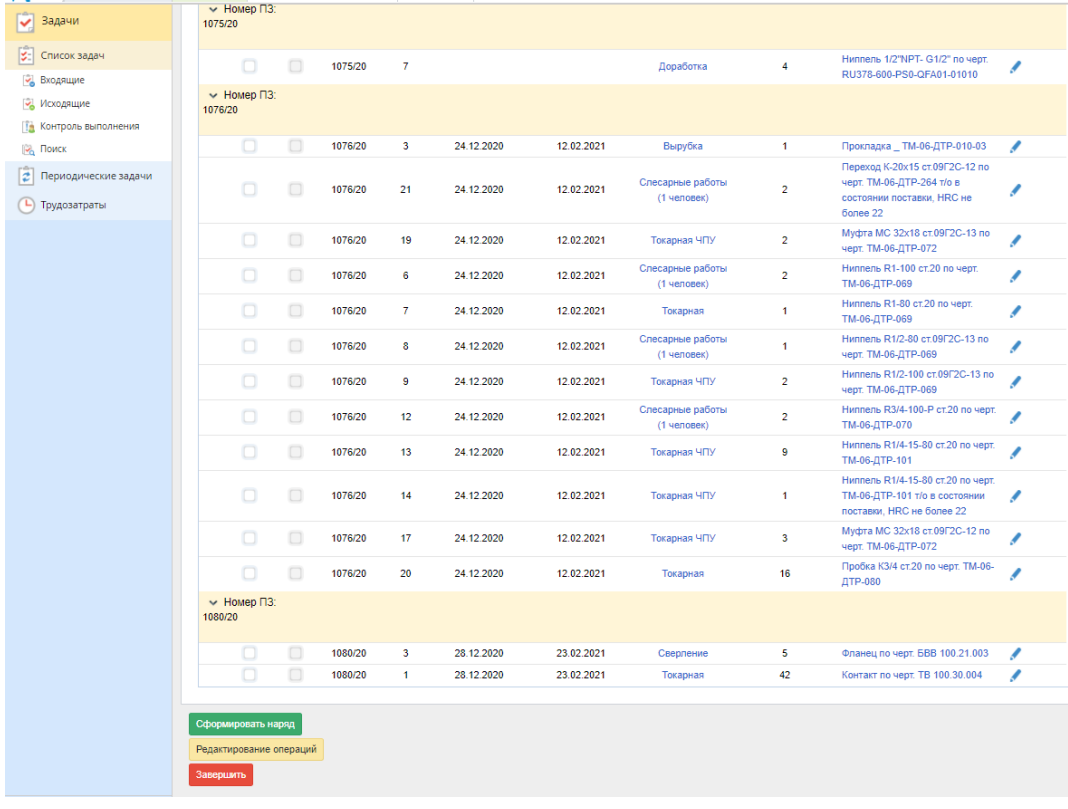Check the second checkbox of the Контакт row
This screenshot has height=809, width=1068.
296,675
